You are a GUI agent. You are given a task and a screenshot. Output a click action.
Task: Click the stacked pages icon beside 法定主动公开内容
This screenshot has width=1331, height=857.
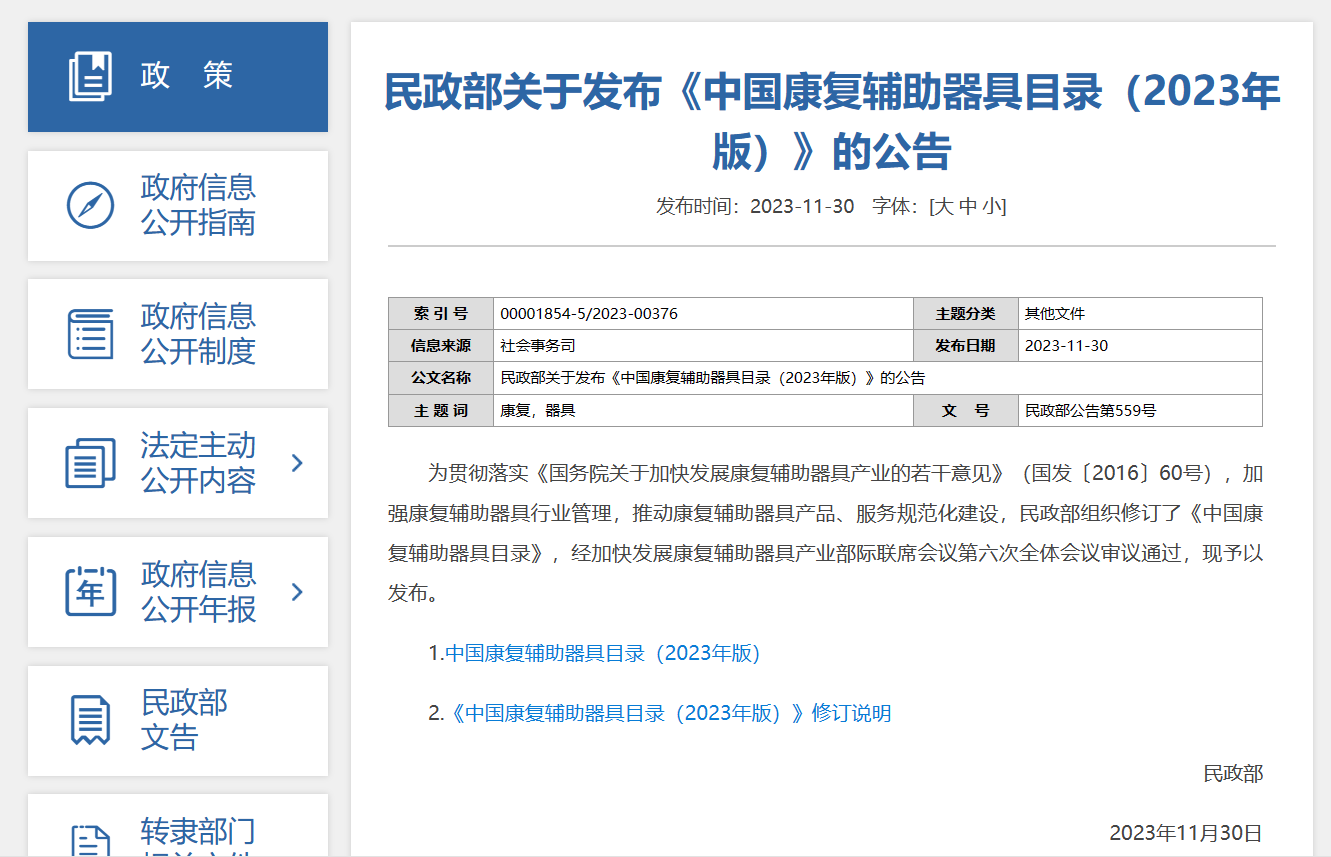coord(90,463)
